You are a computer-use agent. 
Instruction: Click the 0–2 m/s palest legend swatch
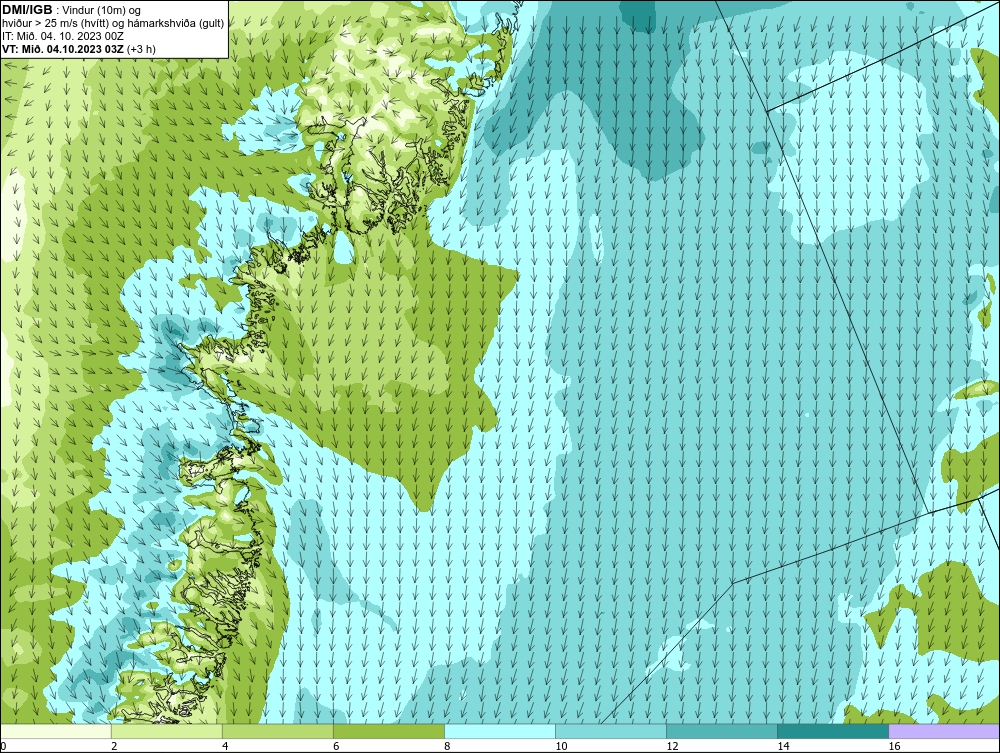pyautogui.click(x=56, y=731)
